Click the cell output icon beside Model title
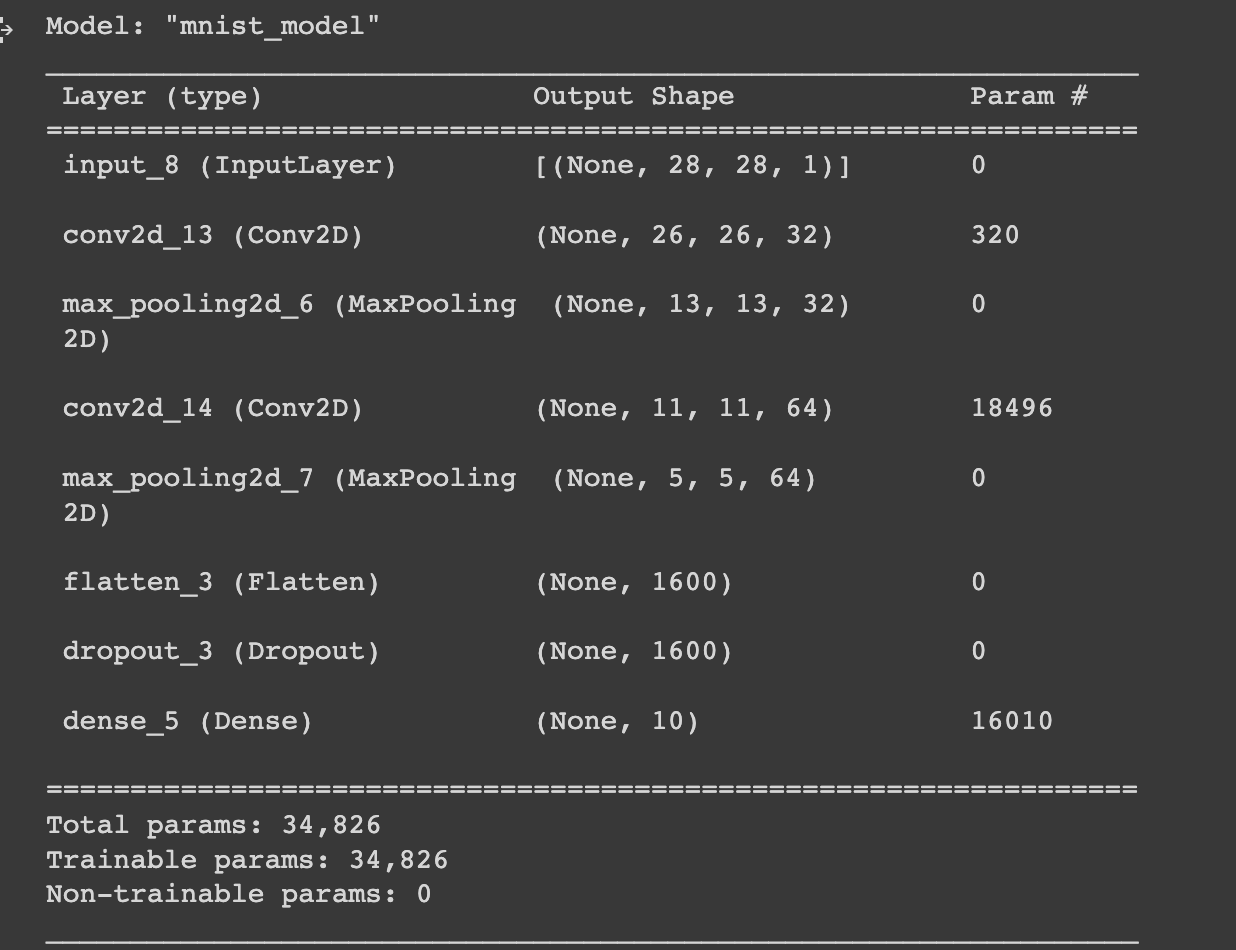The width and height of the screenshot is (1236, 950). pyautogui.click(x=5, y=28)
